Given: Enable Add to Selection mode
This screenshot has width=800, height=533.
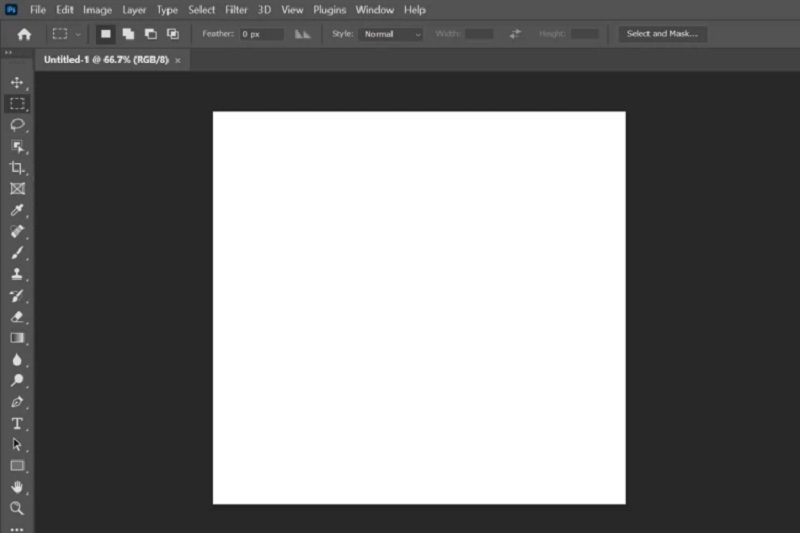Looking at the screenshot, I should [x=128, y=34].
